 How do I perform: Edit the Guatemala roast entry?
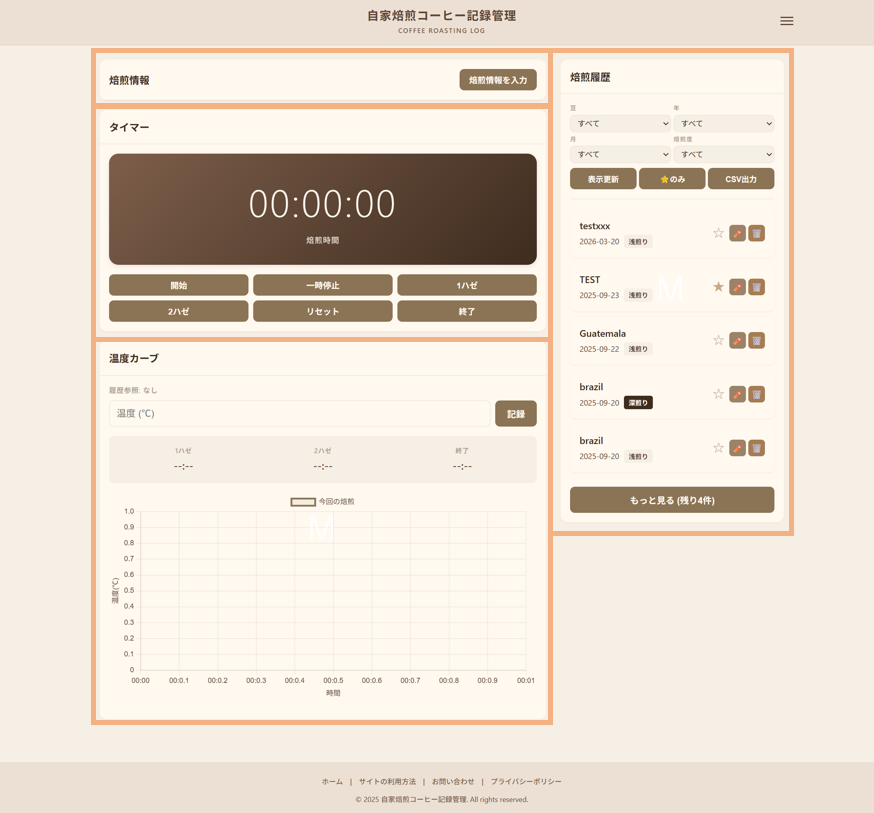(737, 340)
